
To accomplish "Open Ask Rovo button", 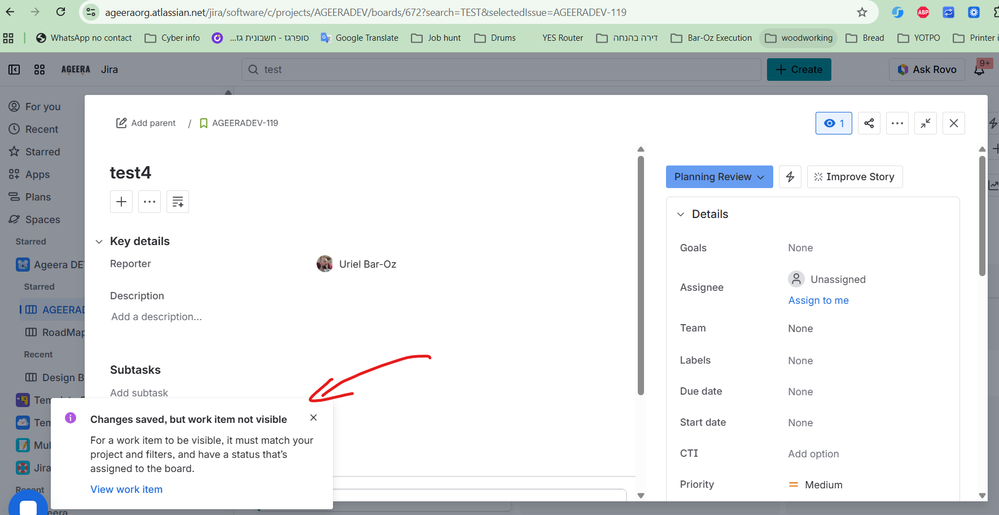I will 927,69.
